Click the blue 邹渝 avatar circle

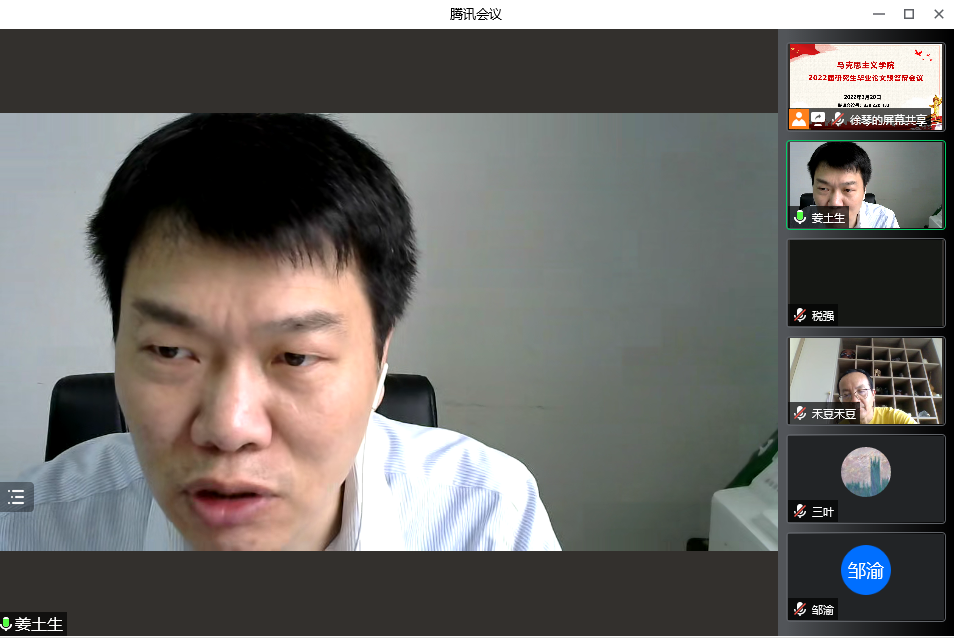[x=865, y=570]
